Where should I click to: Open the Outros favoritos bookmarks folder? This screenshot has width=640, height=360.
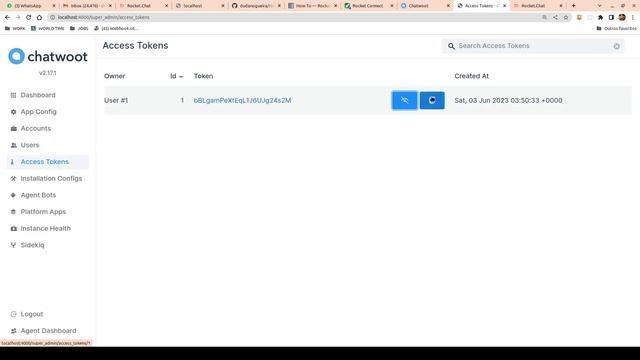click(616, 29)
